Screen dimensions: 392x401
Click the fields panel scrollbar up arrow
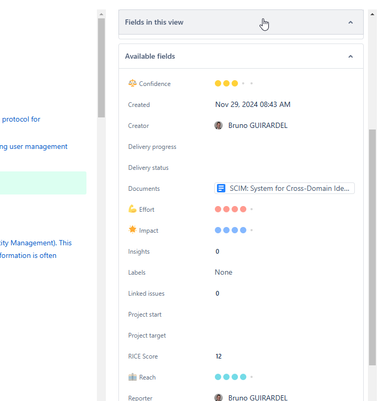[372, 14]
